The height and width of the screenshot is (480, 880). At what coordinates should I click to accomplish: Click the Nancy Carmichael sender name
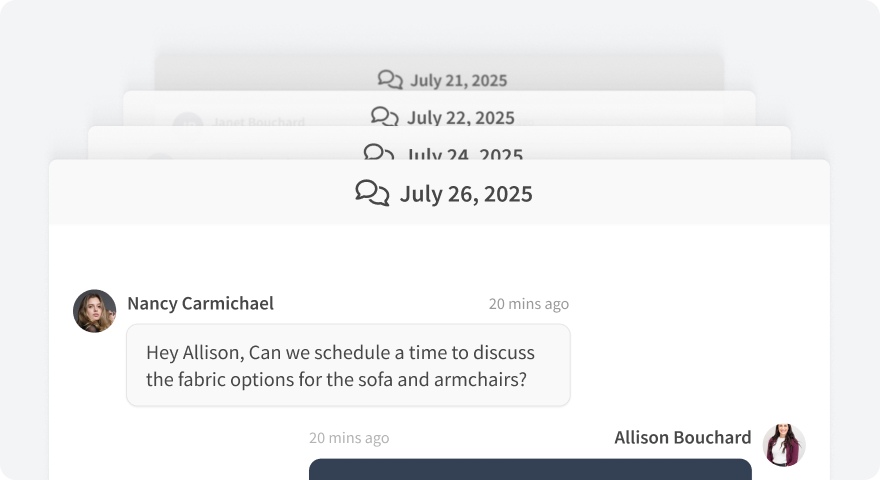click(x=200, y=303)
